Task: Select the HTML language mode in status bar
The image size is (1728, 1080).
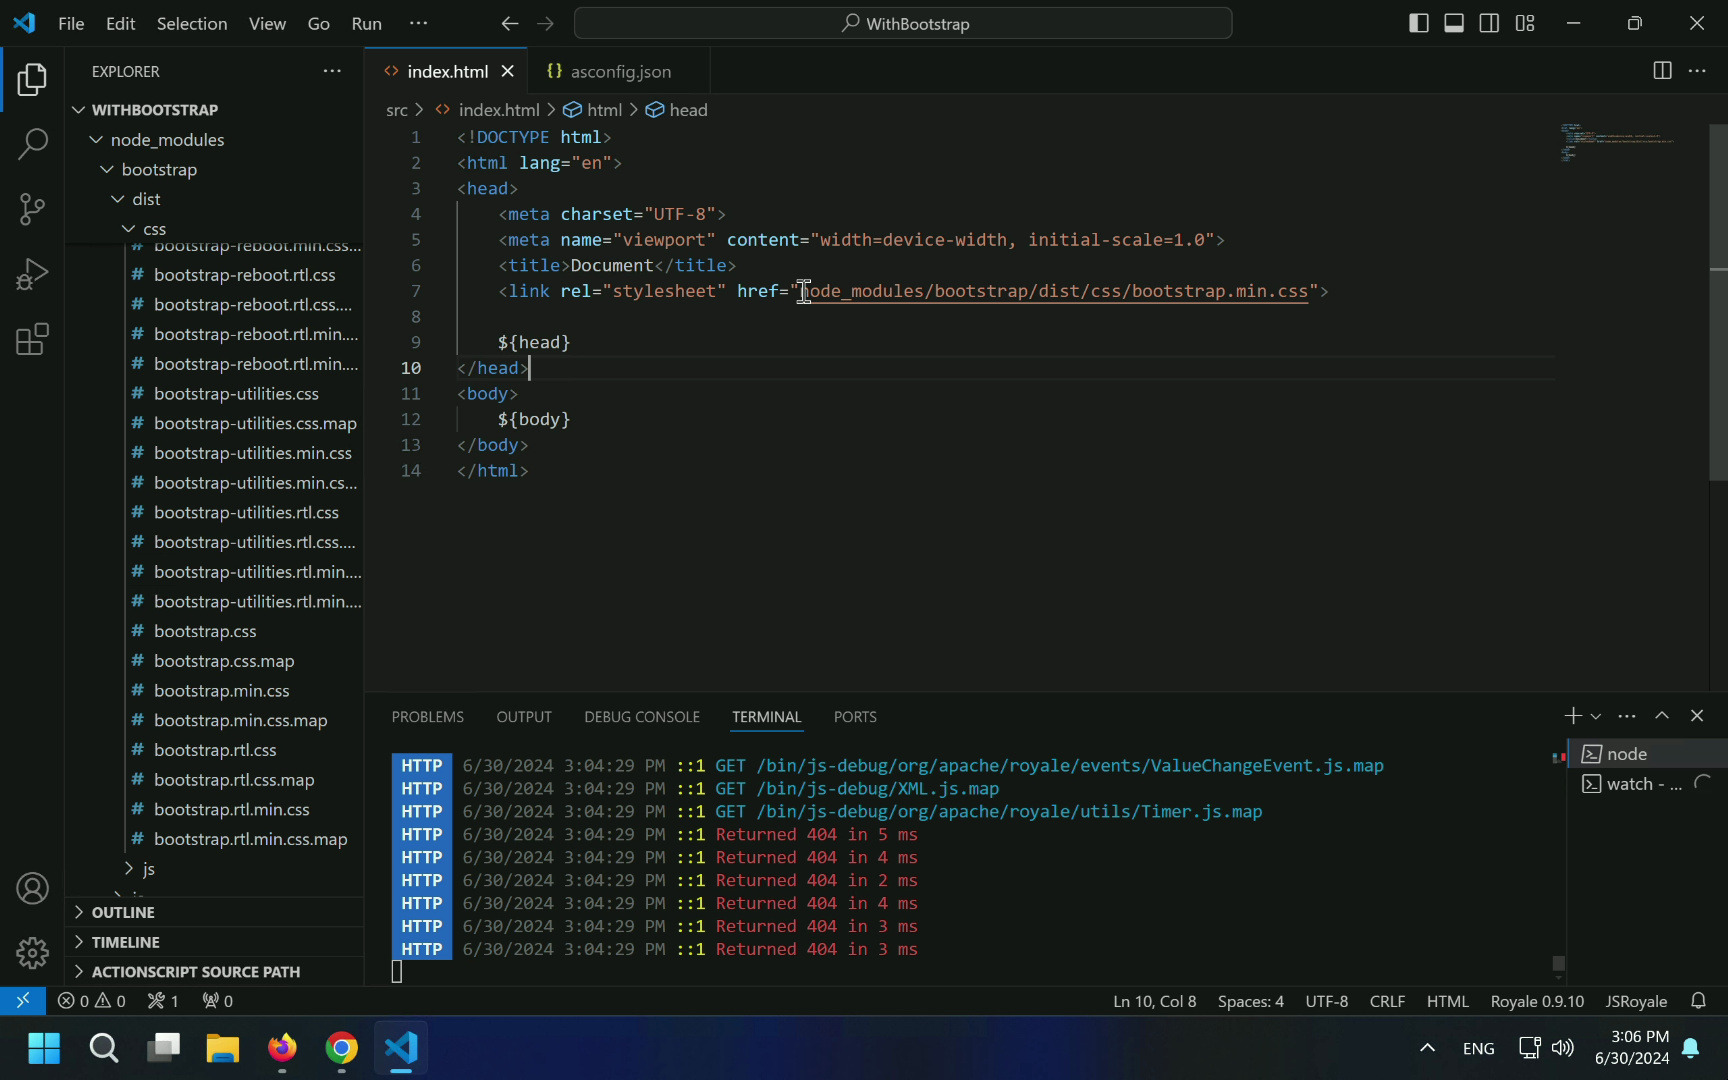Action: pyautogui.click(x=1447, y=1000)
